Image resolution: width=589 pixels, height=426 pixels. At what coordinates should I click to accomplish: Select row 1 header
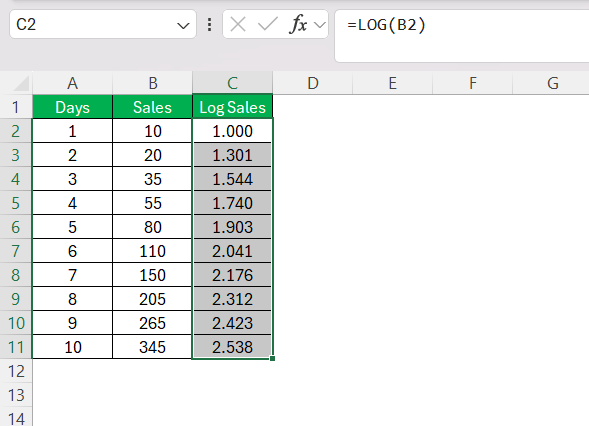pos(16,107)
